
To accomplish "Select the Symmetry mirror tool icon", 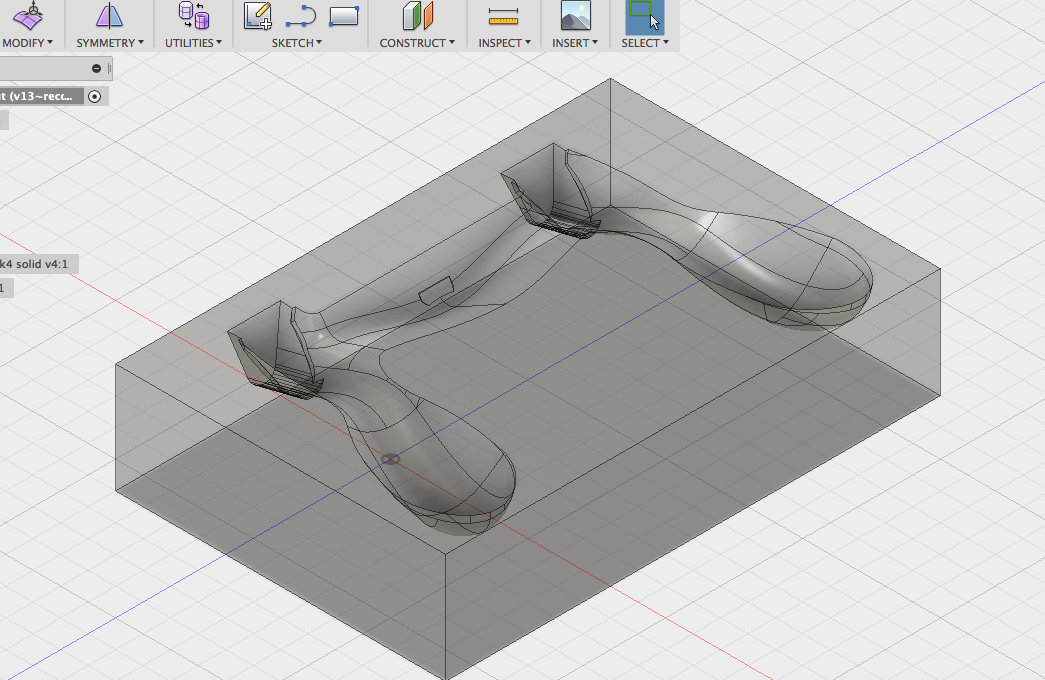I will tap(109, 15).
